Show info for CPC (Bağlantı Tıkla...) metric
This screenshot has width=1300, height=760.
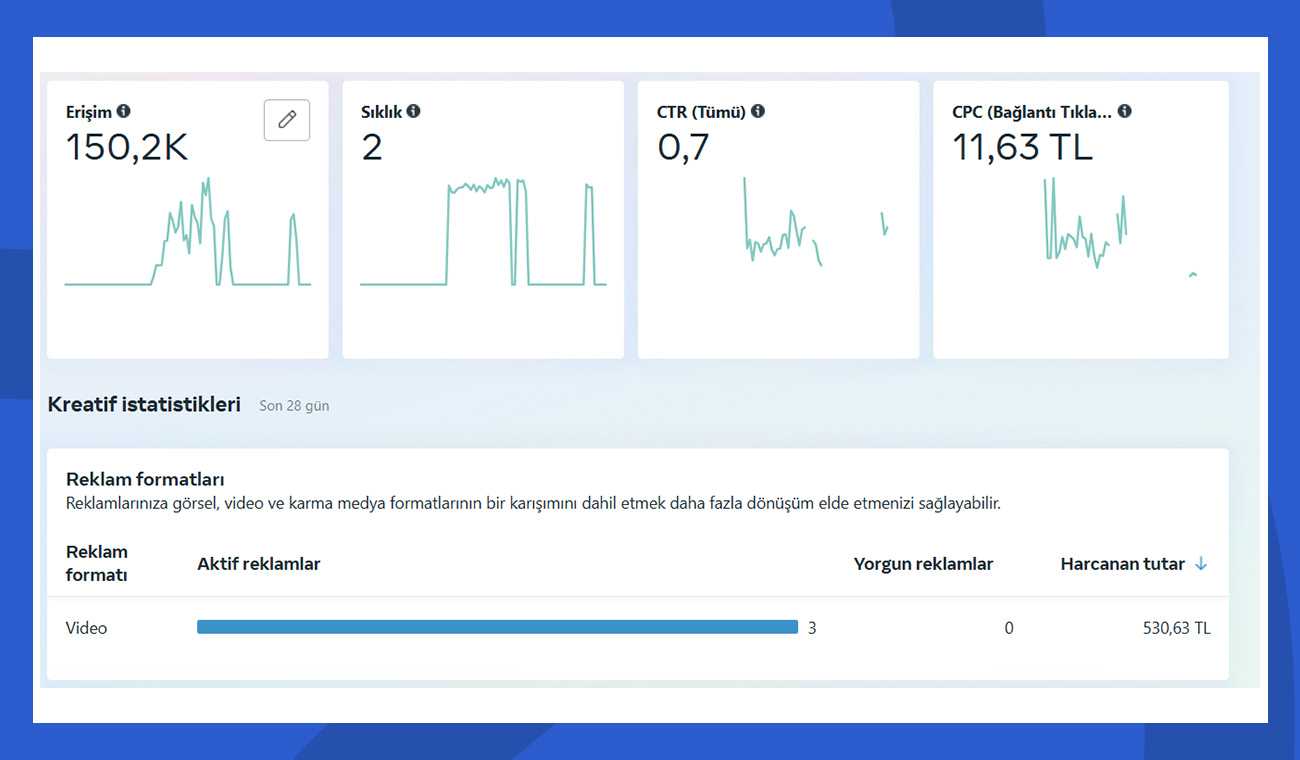1124,112
